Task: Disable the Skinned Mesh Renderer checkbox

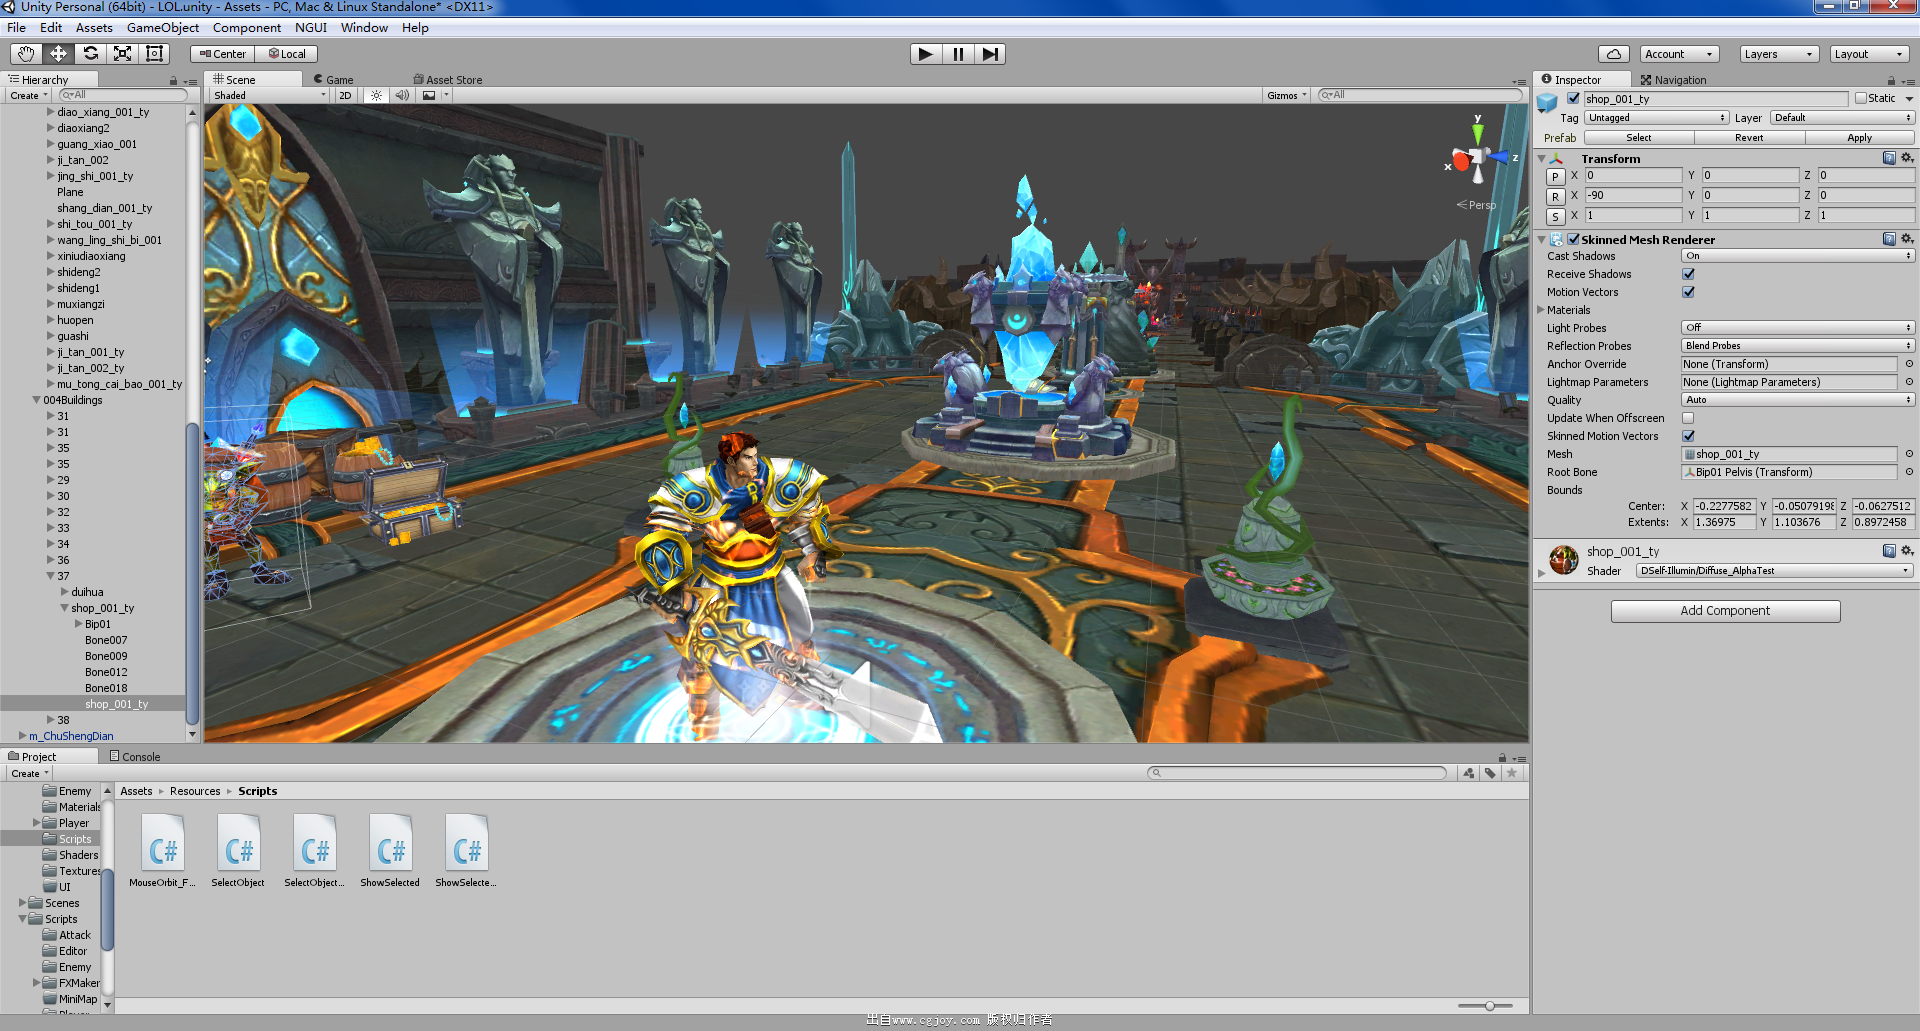Action: click(x=1574, y=239)
